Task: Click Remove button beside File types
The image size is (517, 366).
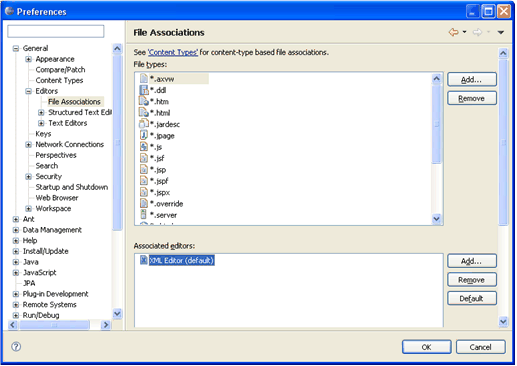Action: click(472, 98)
